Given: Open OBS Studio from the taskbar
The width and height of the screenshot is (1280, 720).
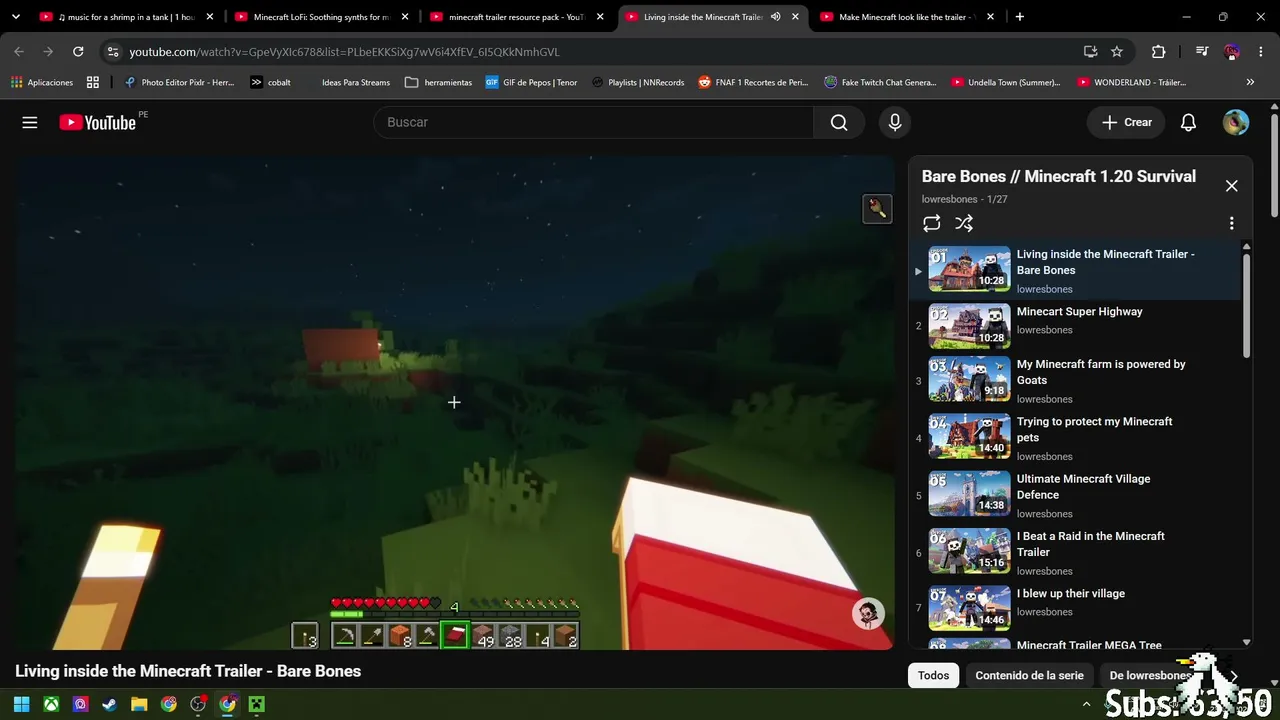Looking at the screenshot, I should 198,704.
